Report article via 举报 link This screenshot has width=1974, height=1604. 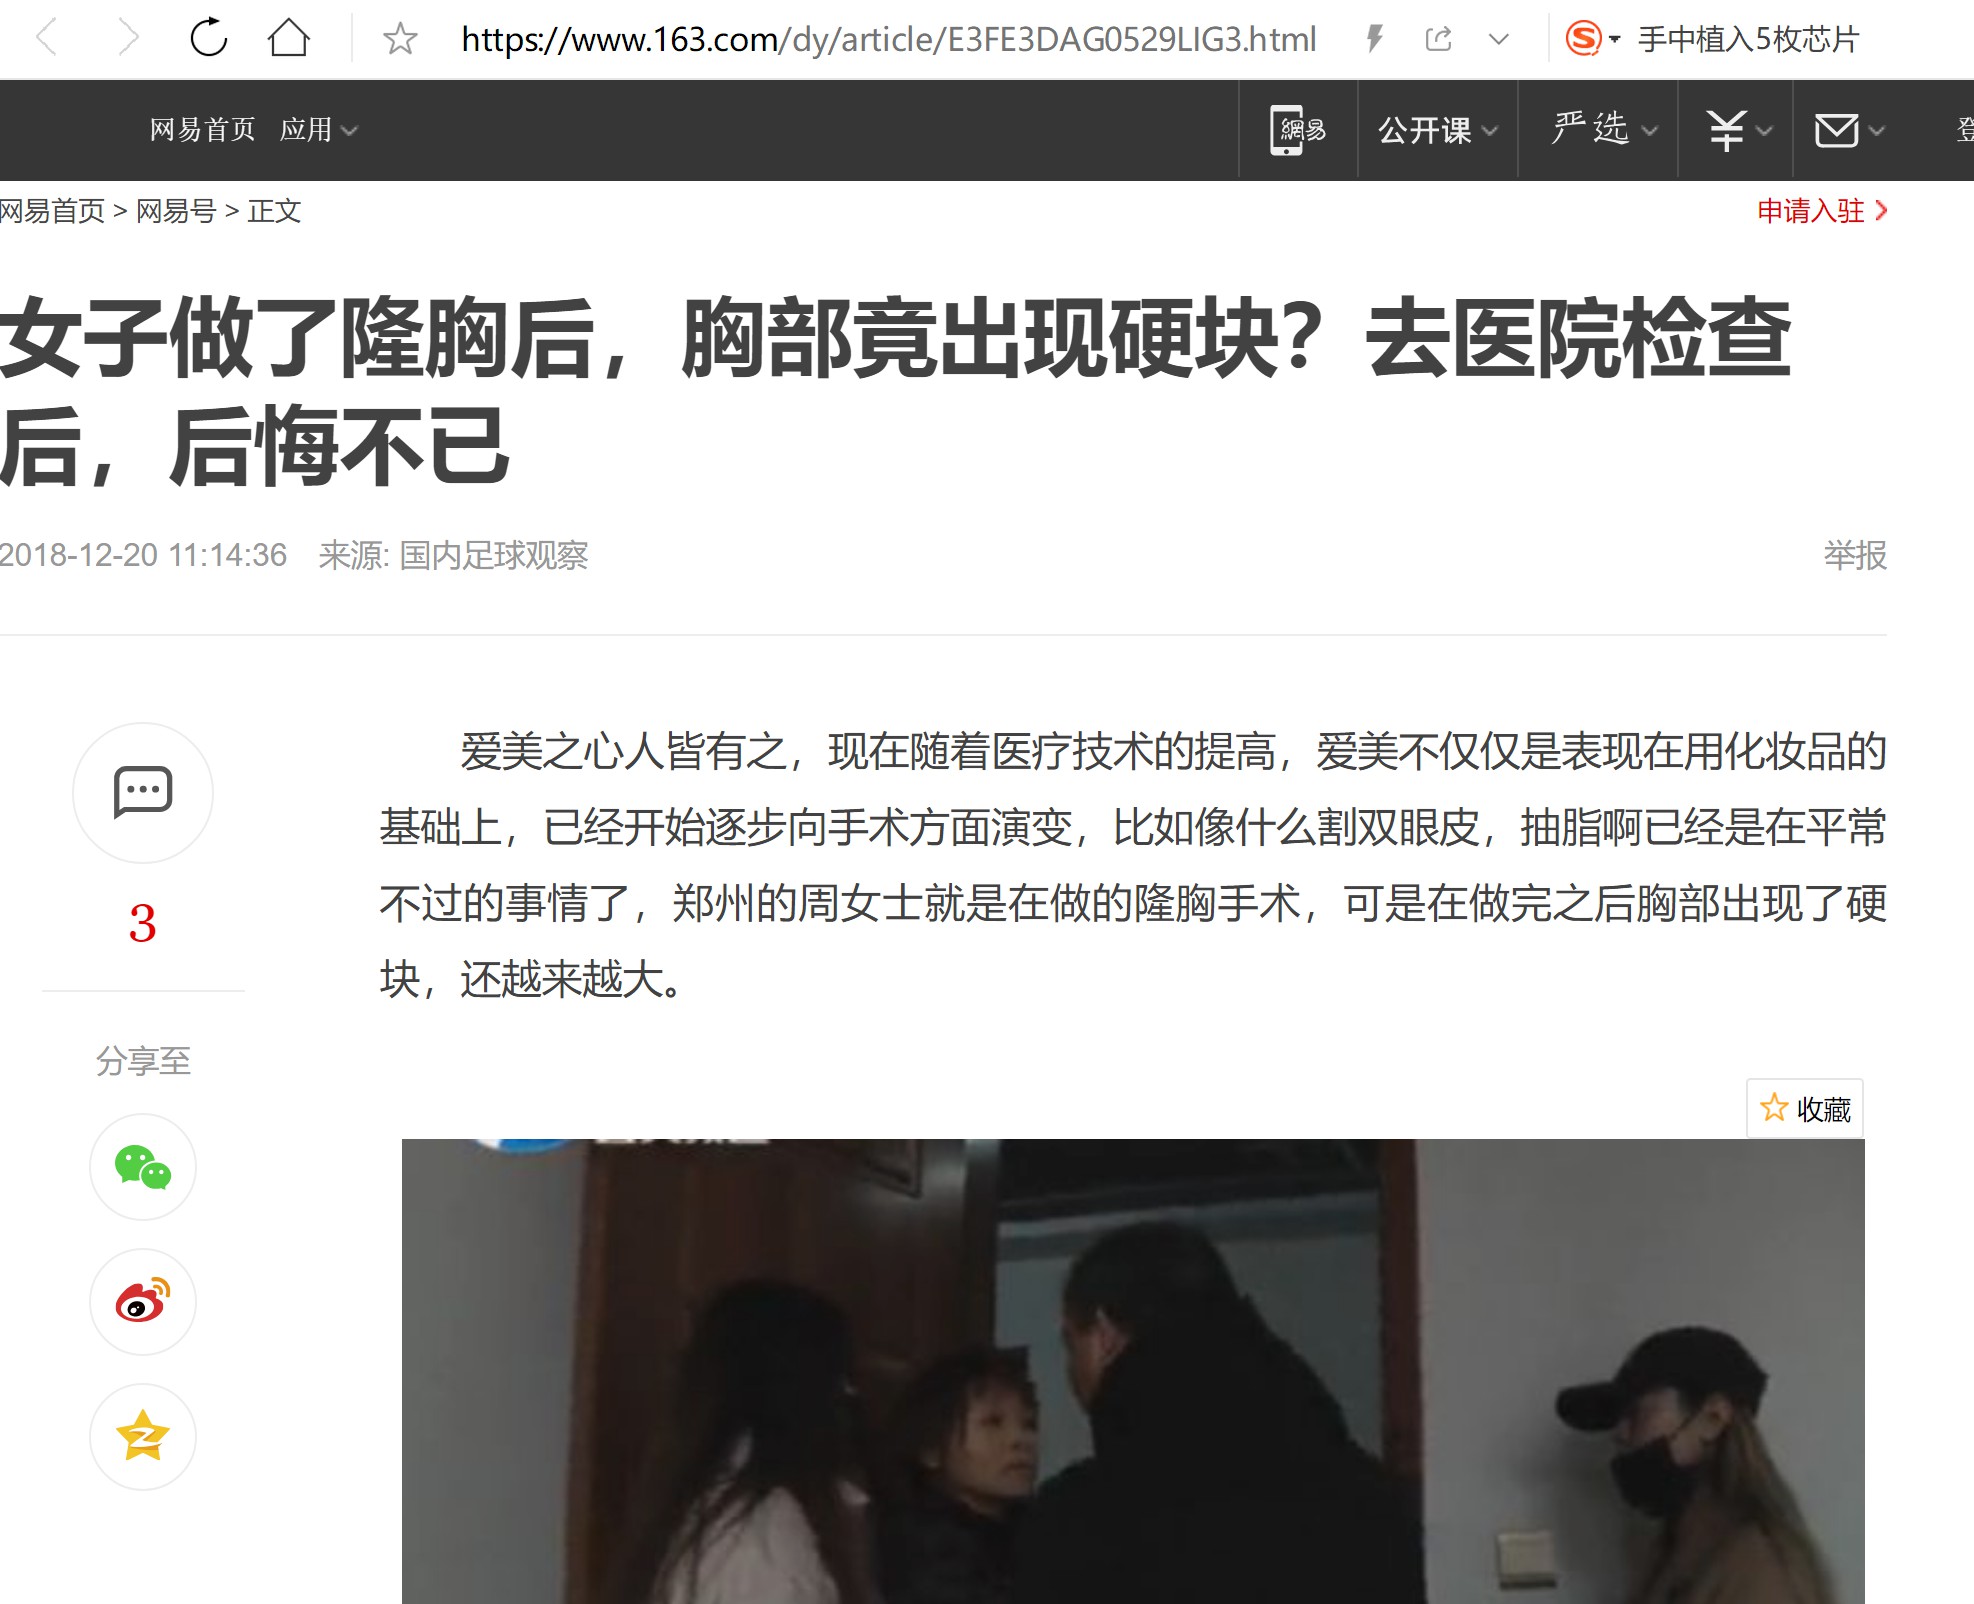tap(1855, 555)
